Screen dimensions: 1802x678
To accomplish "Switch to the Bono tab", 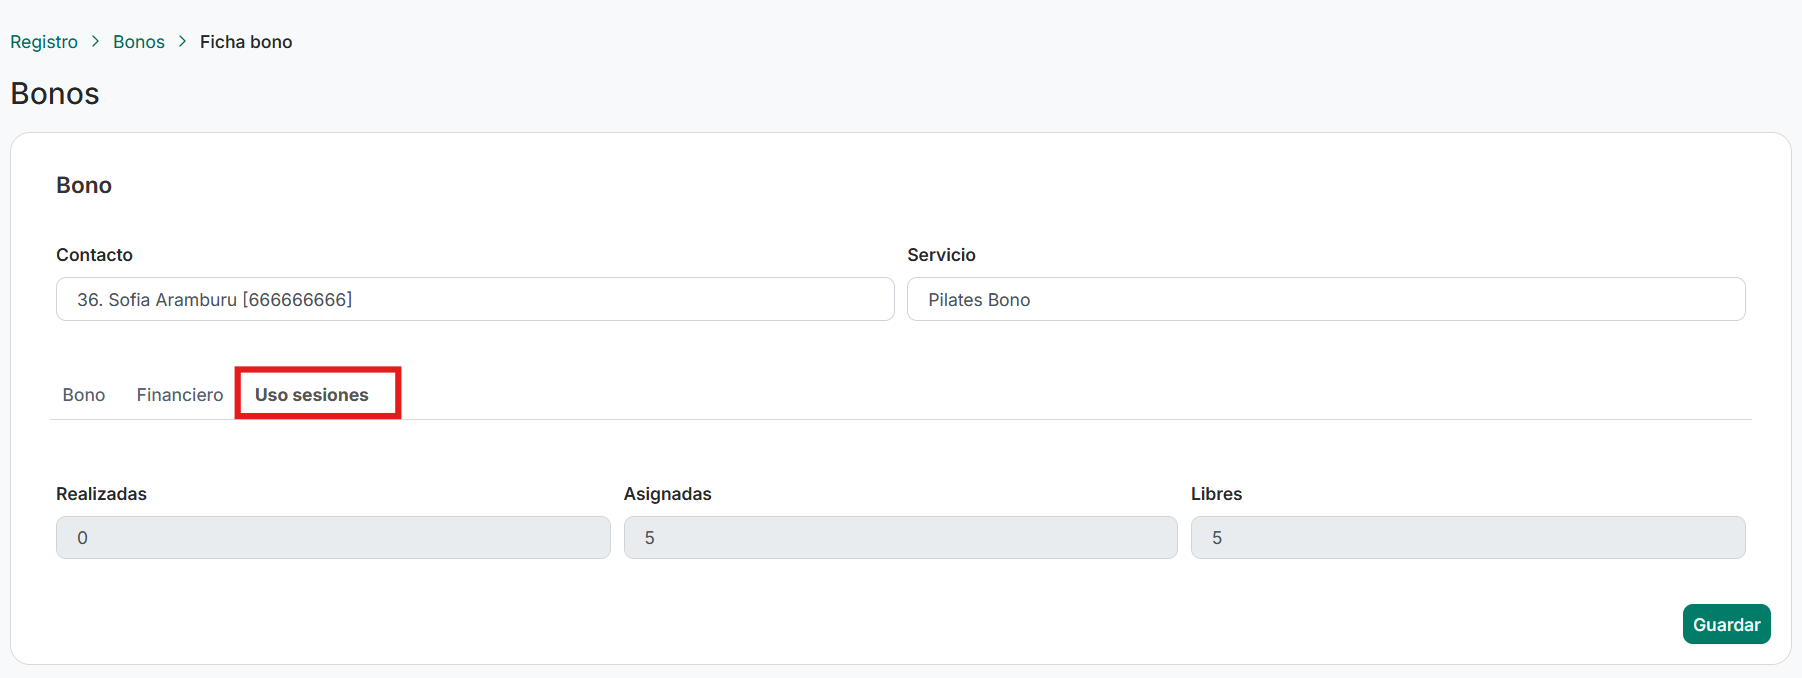I will 84,395.
